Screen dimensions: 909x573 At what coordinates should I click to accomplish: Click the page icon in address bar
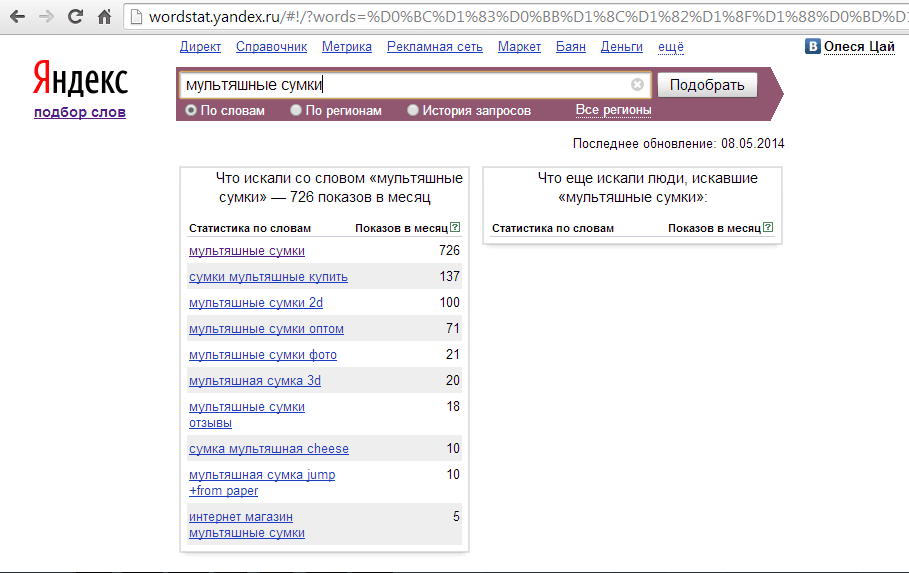pyautogui.click(x=136, y=17)
